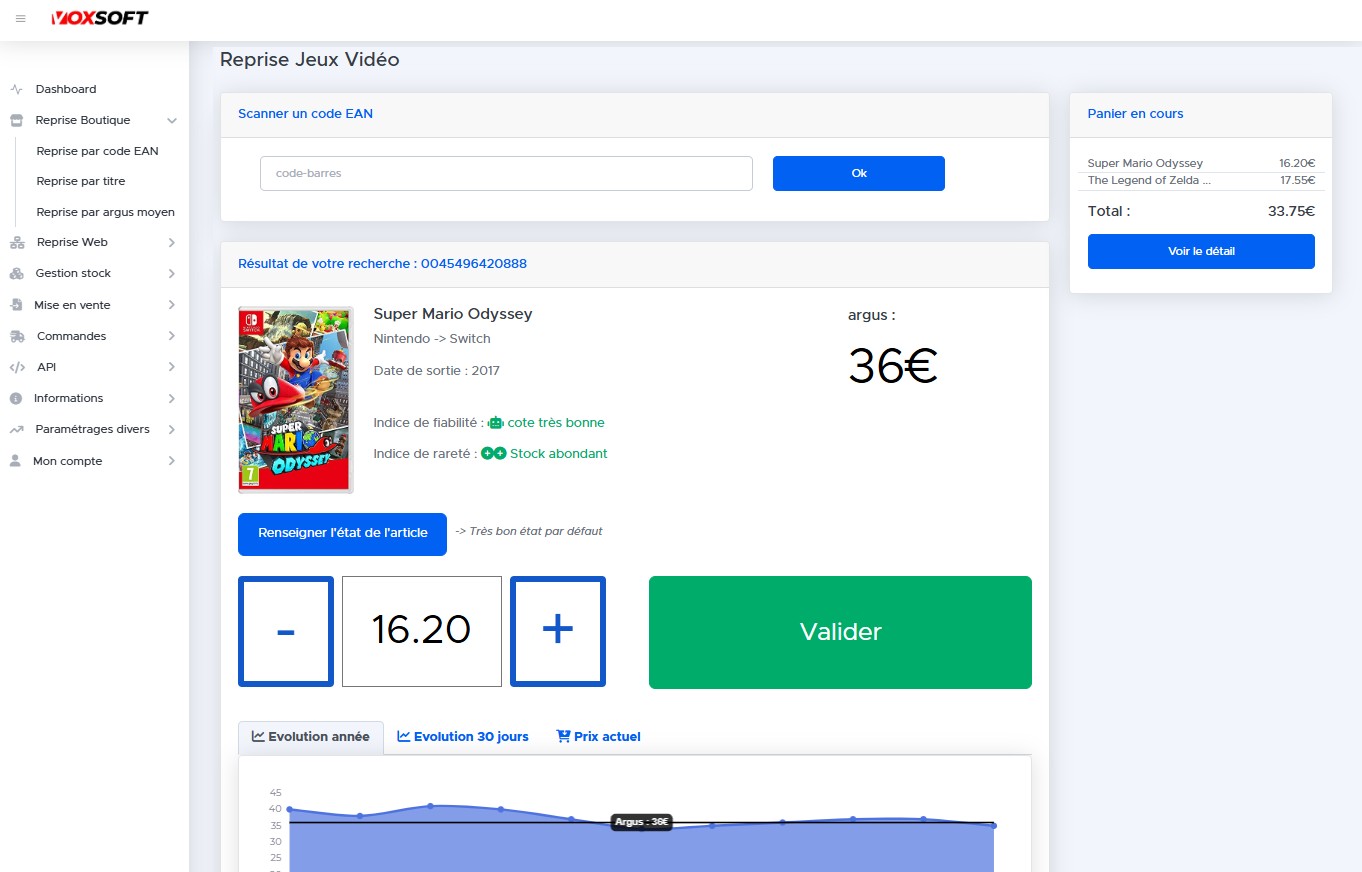
Task: Click the Gestion stock icon
Action: click(x=16, y=273)
